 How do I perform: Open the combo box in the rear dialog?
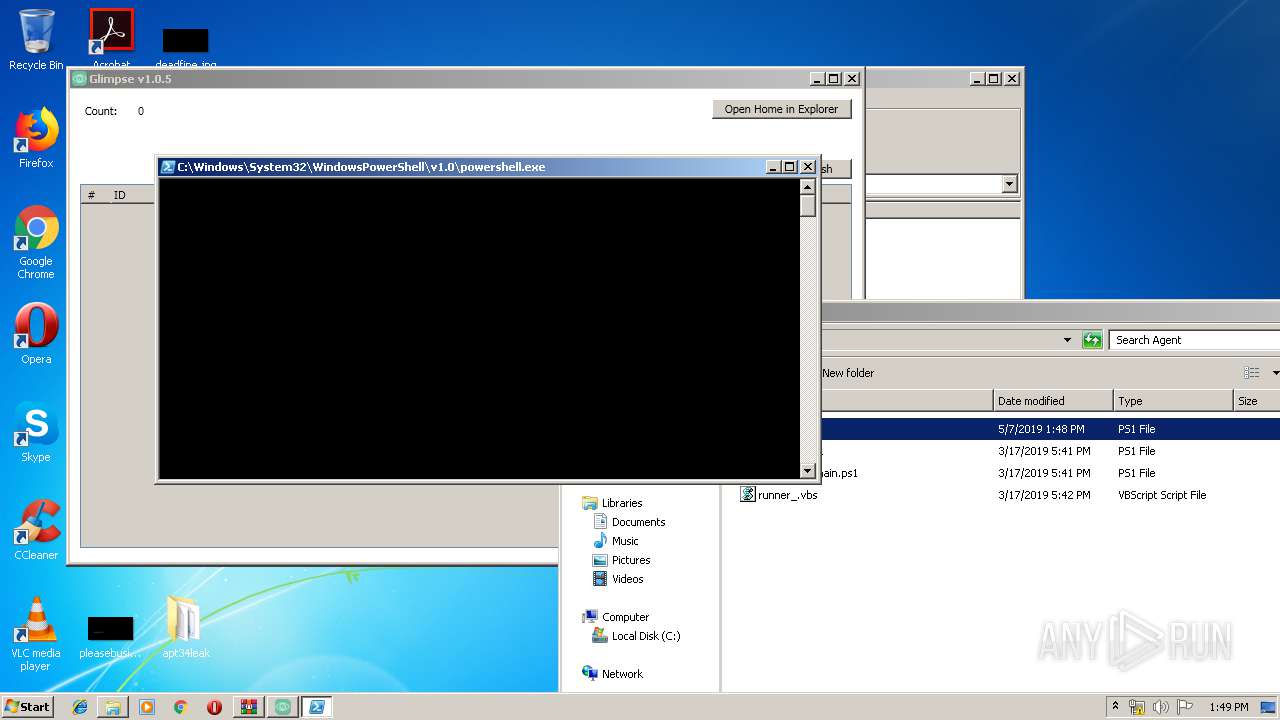tap(1009, 184)
